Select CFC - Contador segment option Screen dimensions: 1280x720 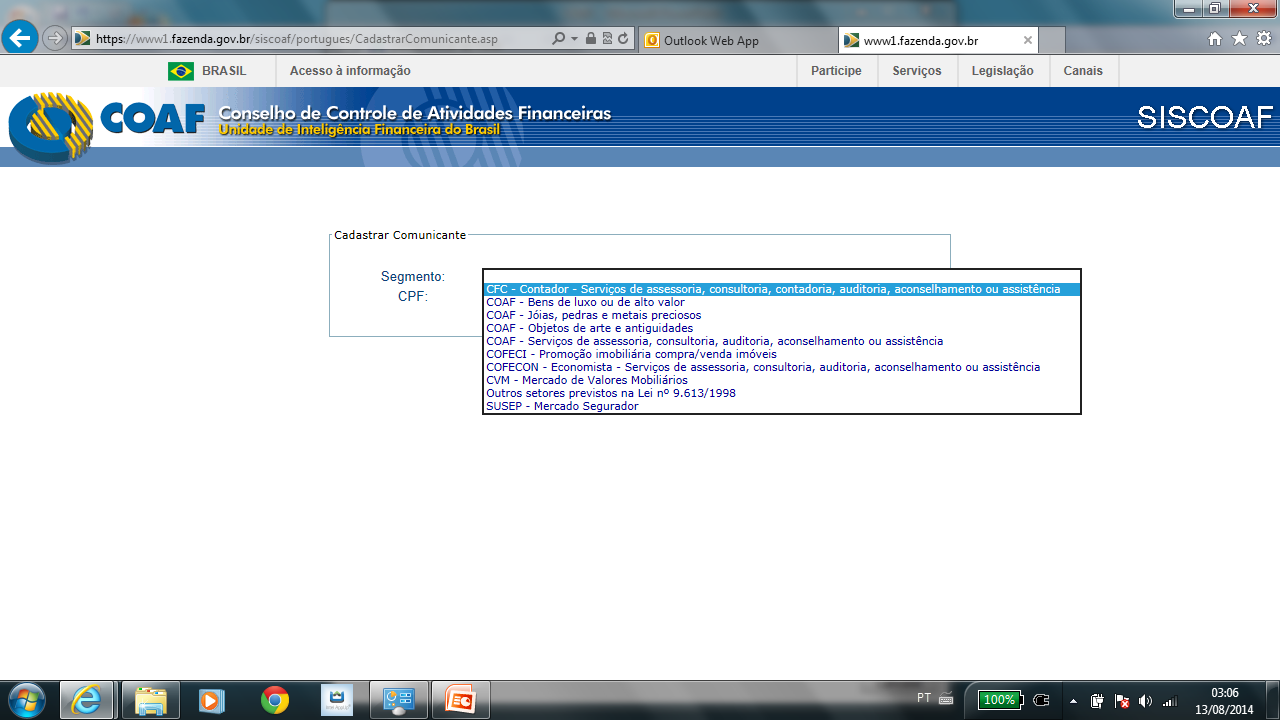(781, 289)
